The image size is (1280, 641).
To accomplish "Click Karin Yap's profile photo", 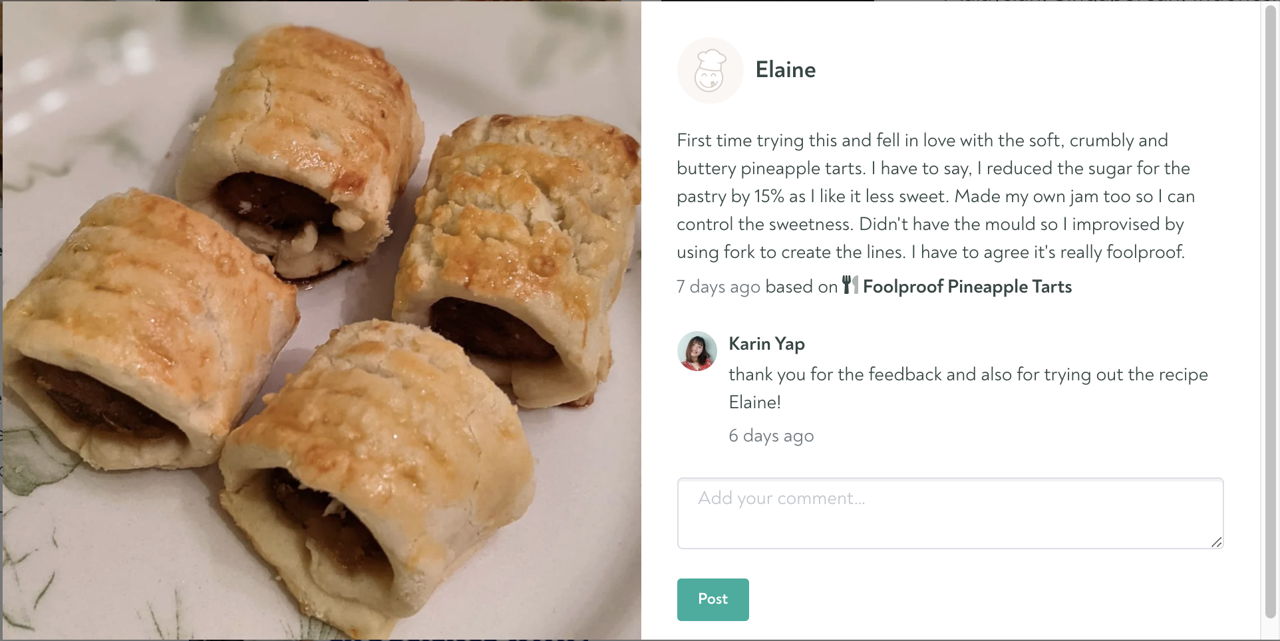I will (697, 351).
